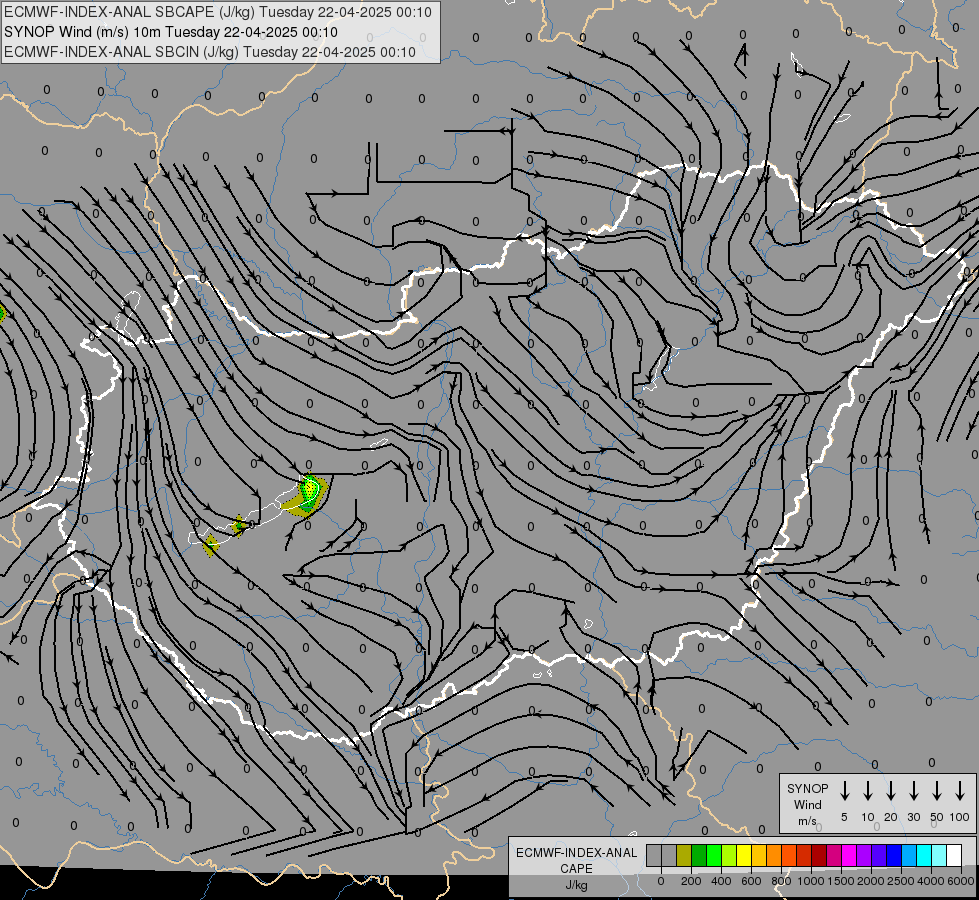This screenshot has height=900, width=979.
Task: Click the pale cyan swatch after 4000
Action: (939, 855)
